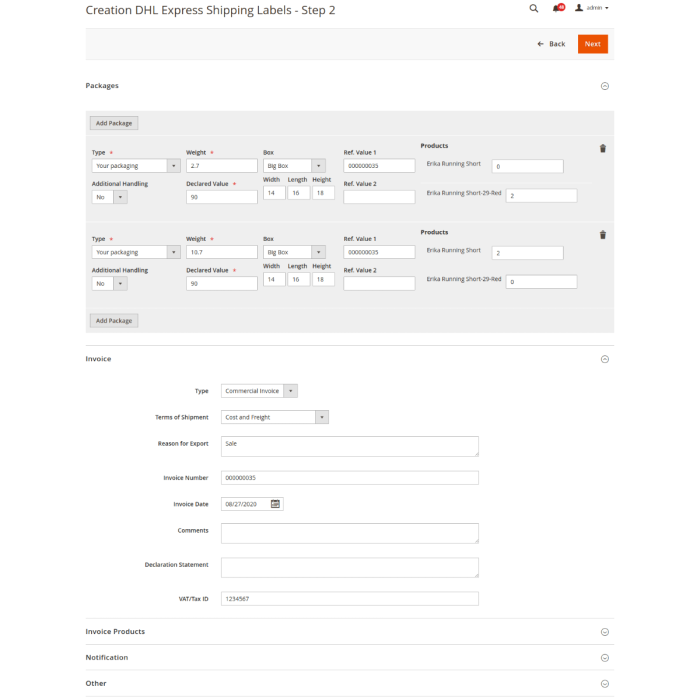This screenshot has width=700, height=700.
Task: Edit the VAT/Tax ID field
Action: click(350, 599)
